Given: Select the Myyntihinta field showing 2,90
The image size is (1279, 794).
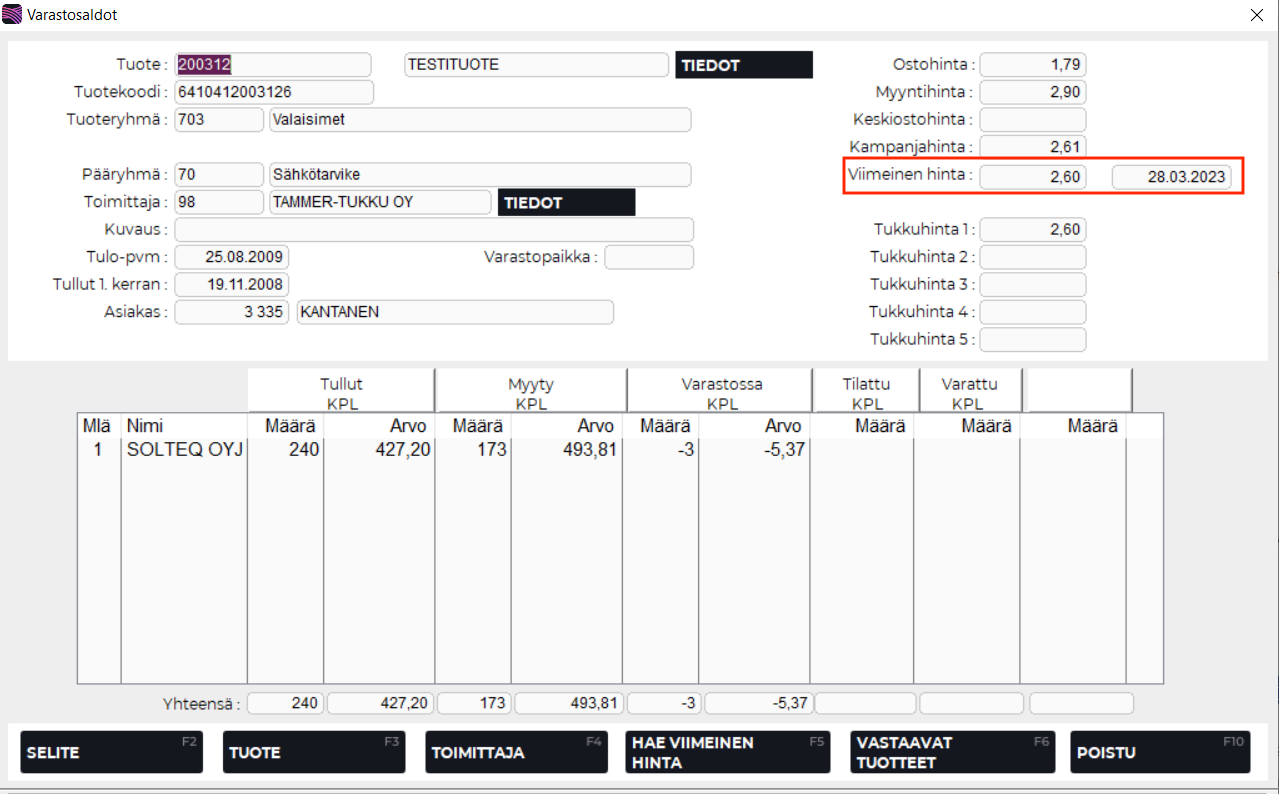Looking at the screenshot, I should click(1032, 92).
